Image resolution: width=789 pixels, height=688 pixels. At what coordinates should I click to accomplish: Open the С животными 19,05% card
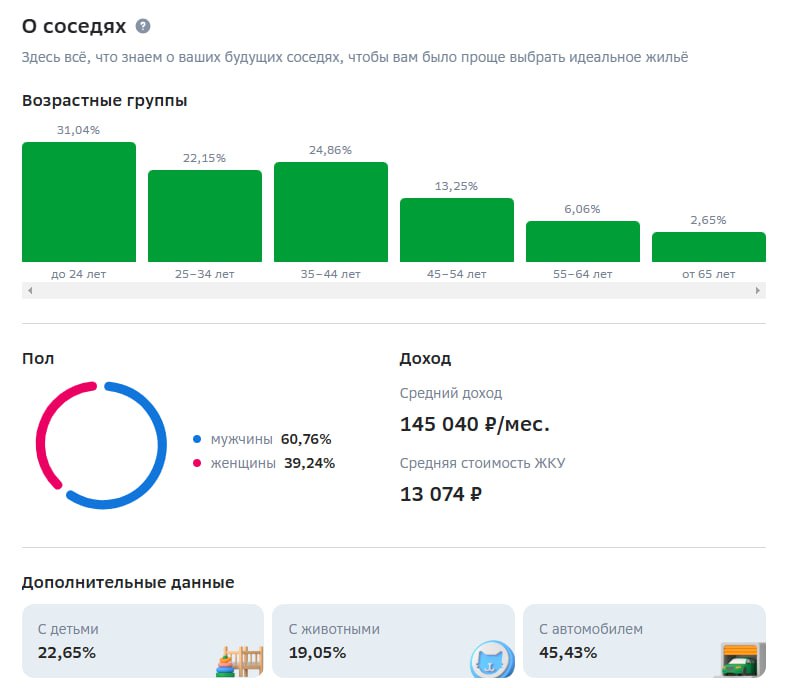(x=370, y=641)
